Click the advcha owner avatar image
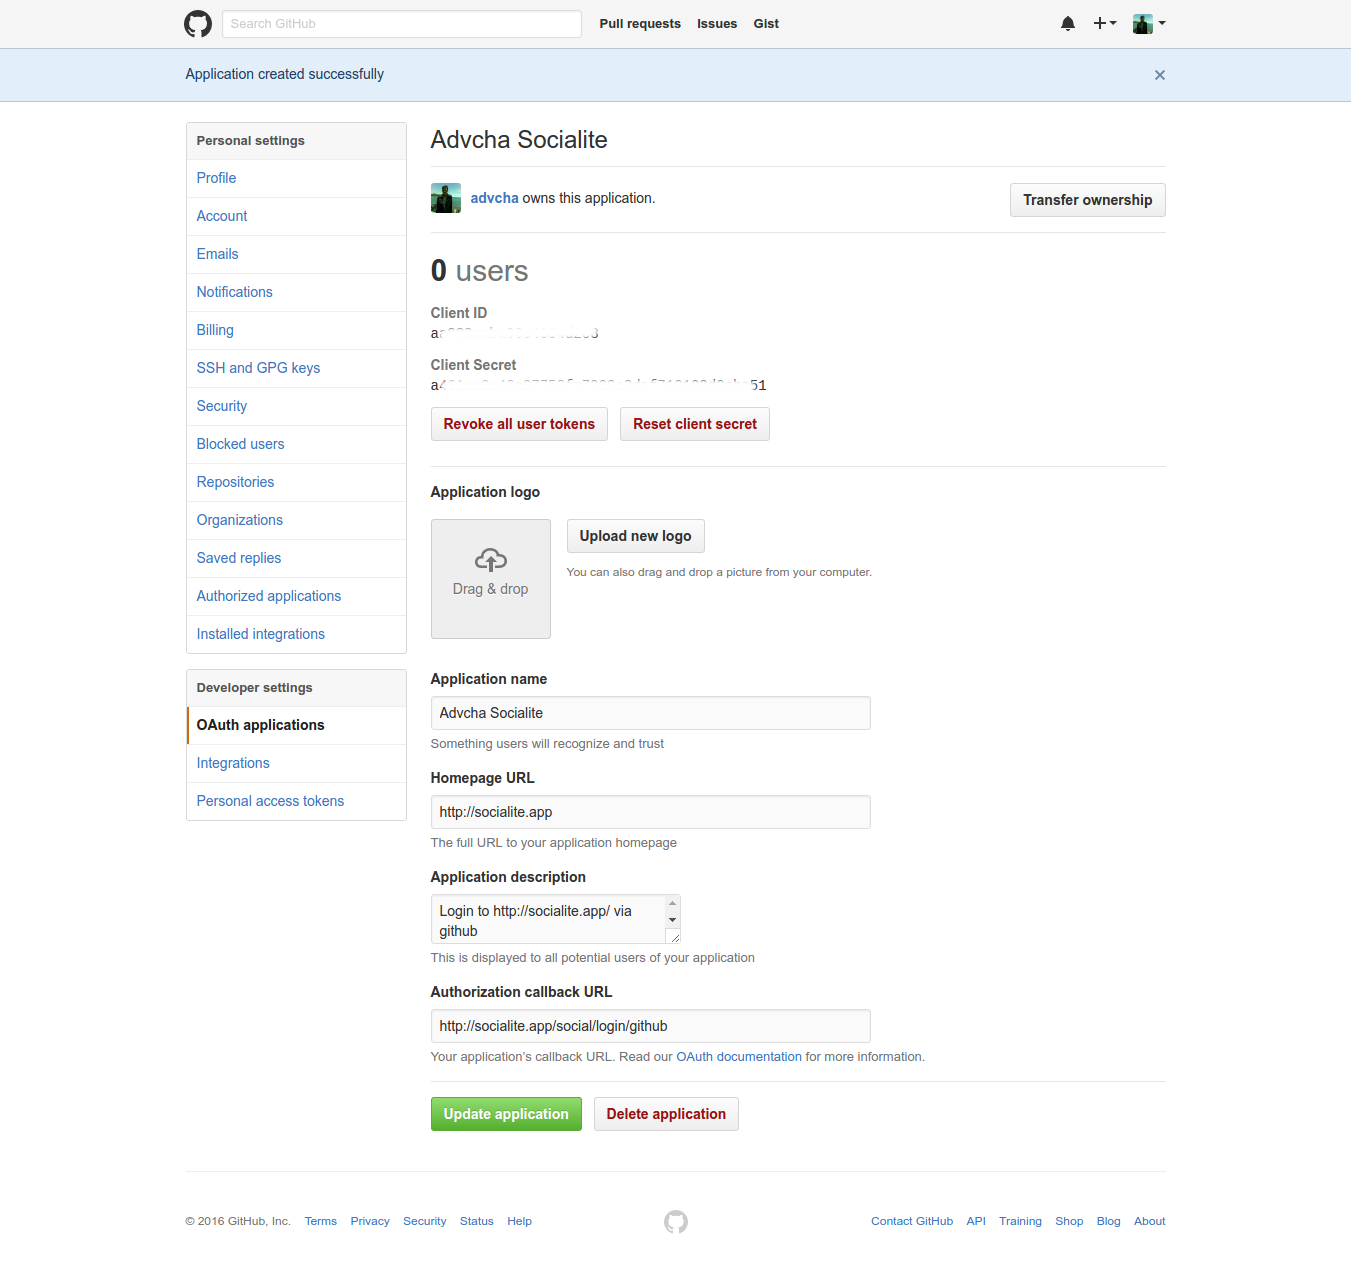The height and width of the screenshot is (1270, 1351). tap(446, 198)
